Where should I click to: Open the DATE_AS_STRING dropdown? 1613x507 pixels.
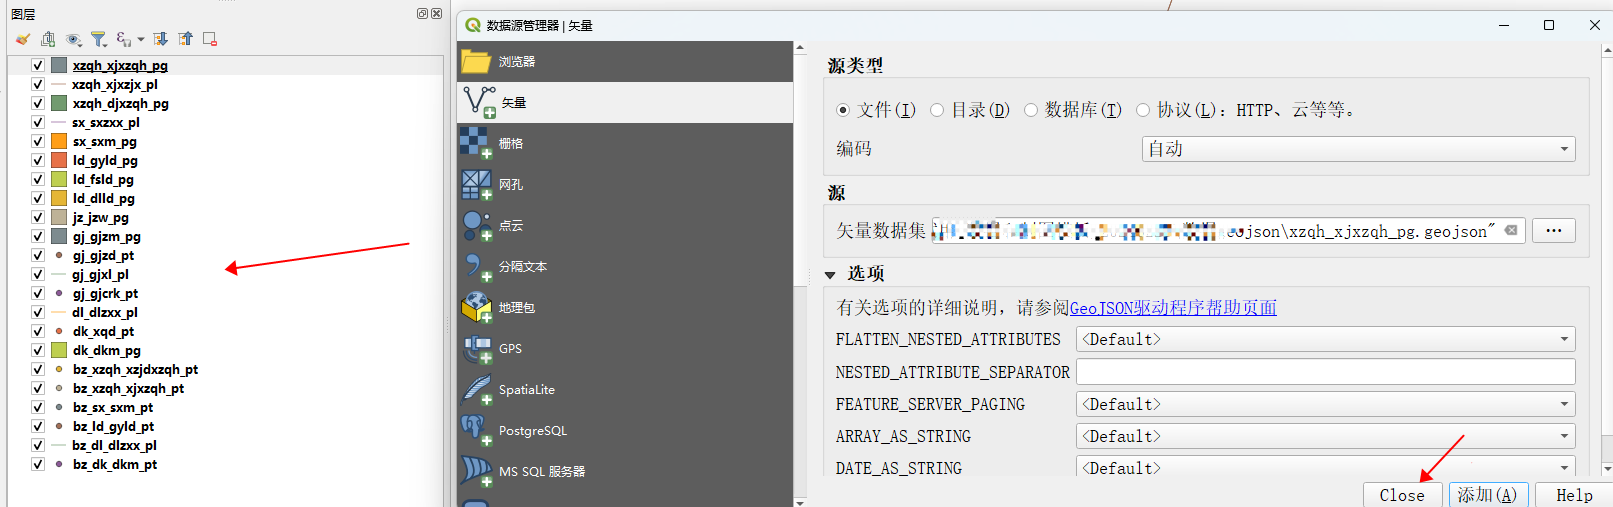tap(1325, 467)
